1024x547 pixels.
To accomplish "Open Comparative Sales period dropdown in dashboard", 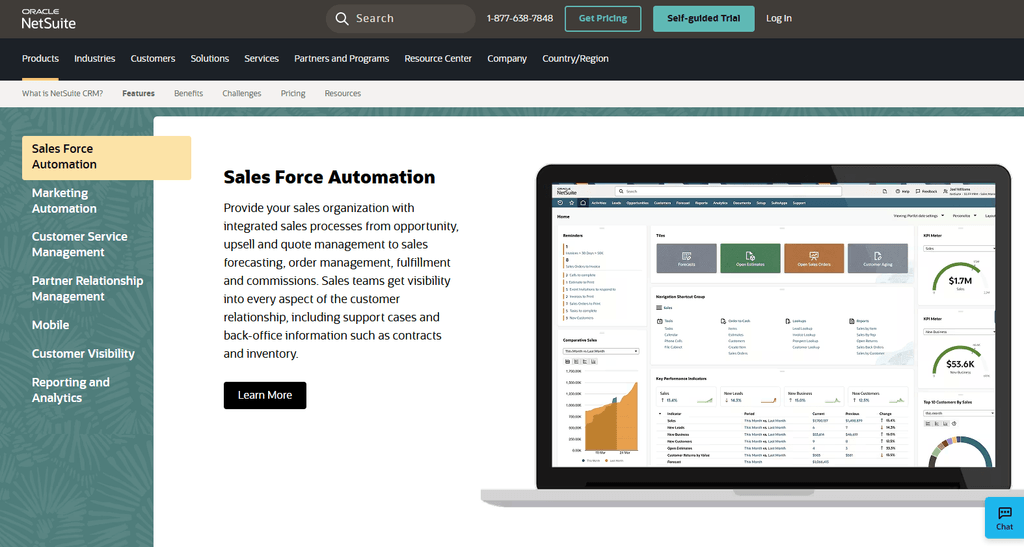I will point(601,351).
